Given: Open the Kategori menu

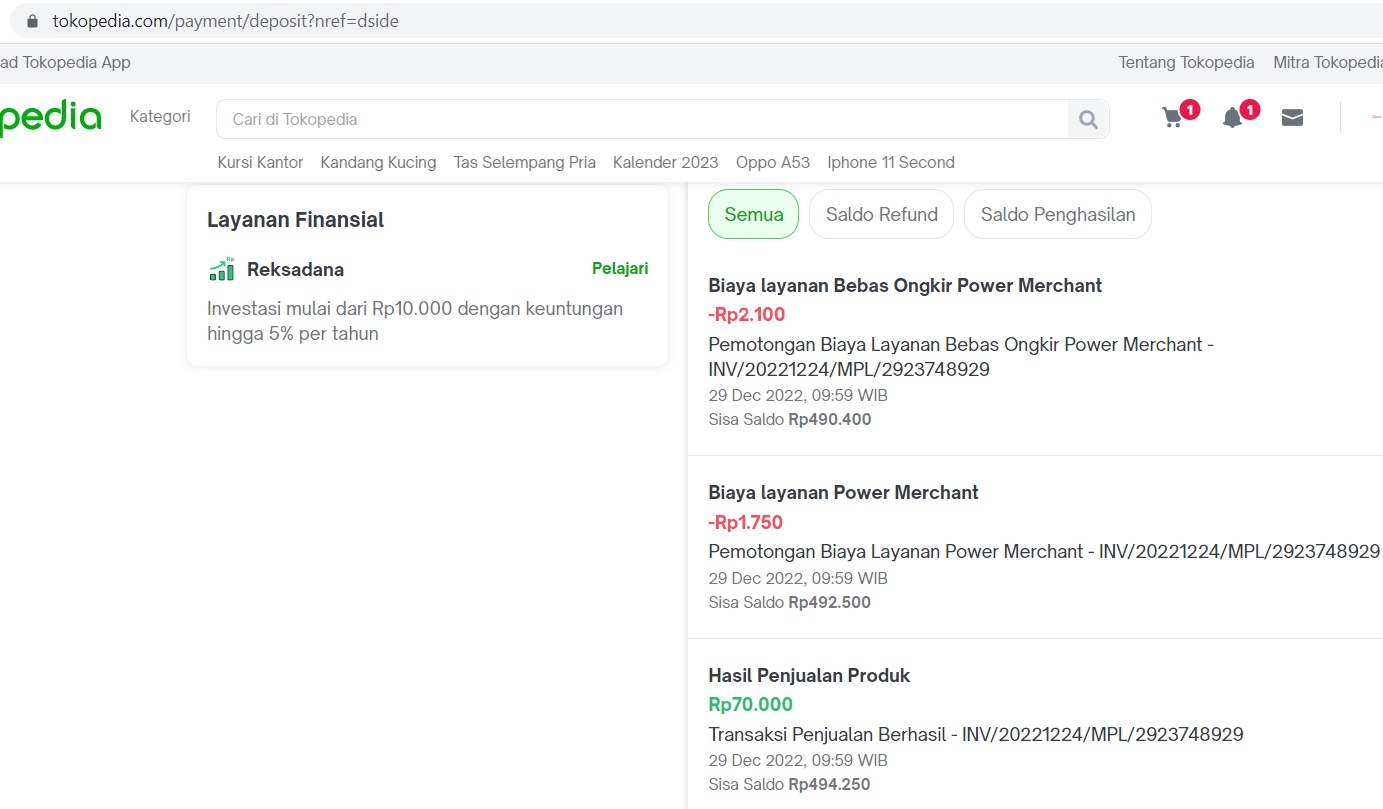Looking at the screenshot, I should [160, 116].
